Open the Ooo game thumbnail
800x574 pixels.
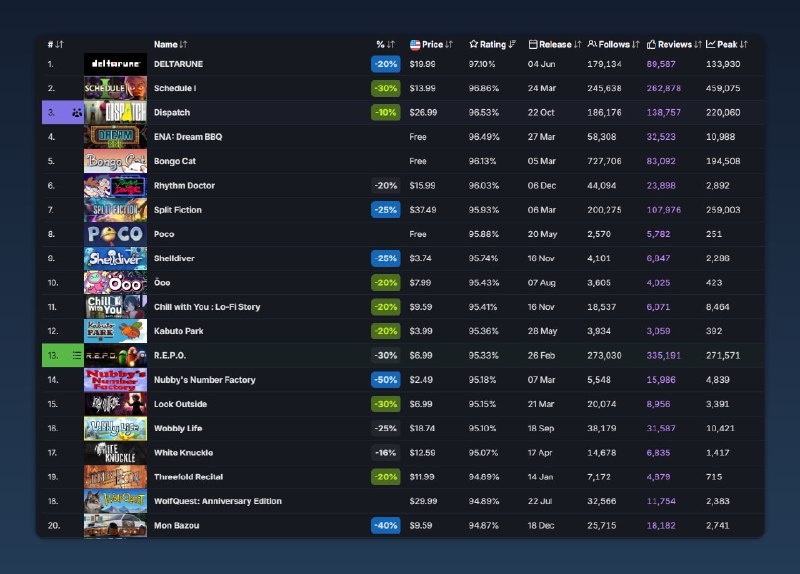pyautogui.click(x=115, y=282)
